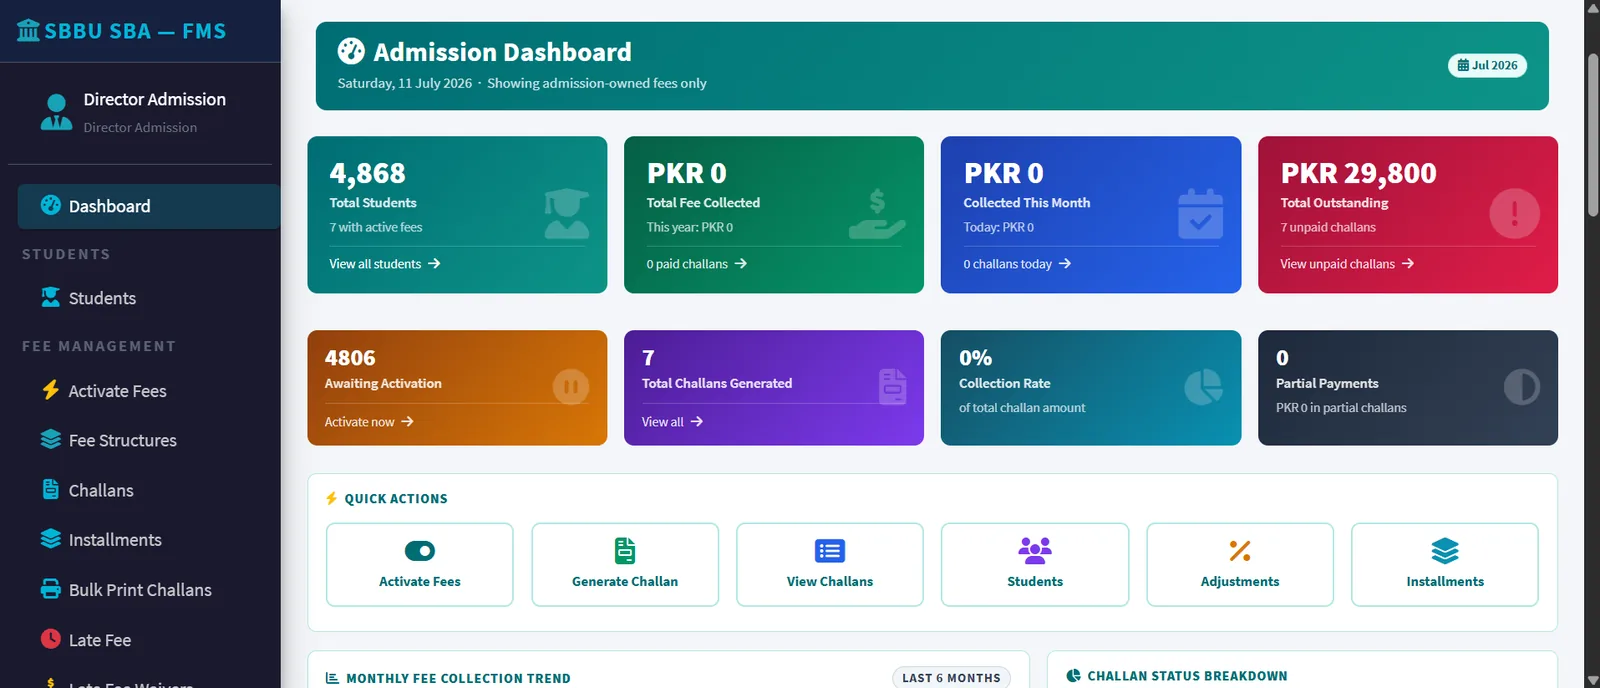Open the Dashboard menu item
Image resolution: width=1600 pixels, height=688 pixels.
(x=148, y=206)
